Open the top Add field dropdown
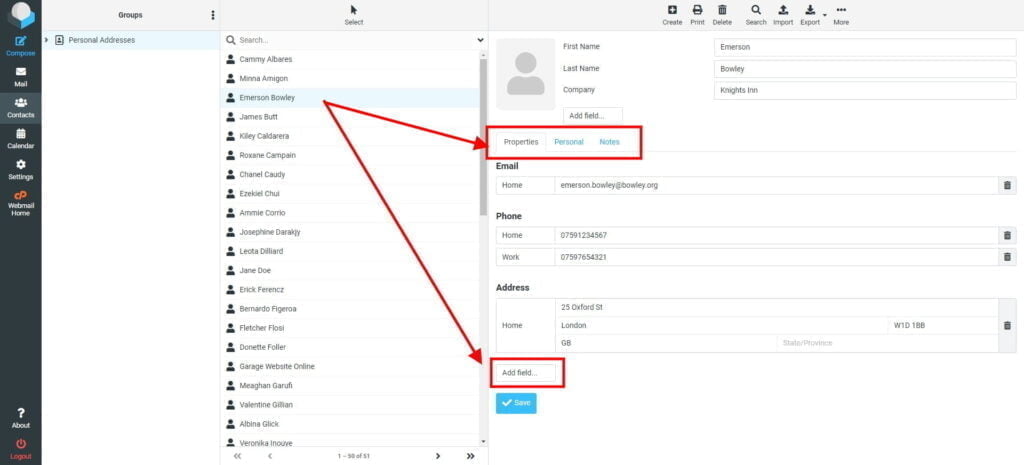1024x465 pixels. click(x=593, y=116)
